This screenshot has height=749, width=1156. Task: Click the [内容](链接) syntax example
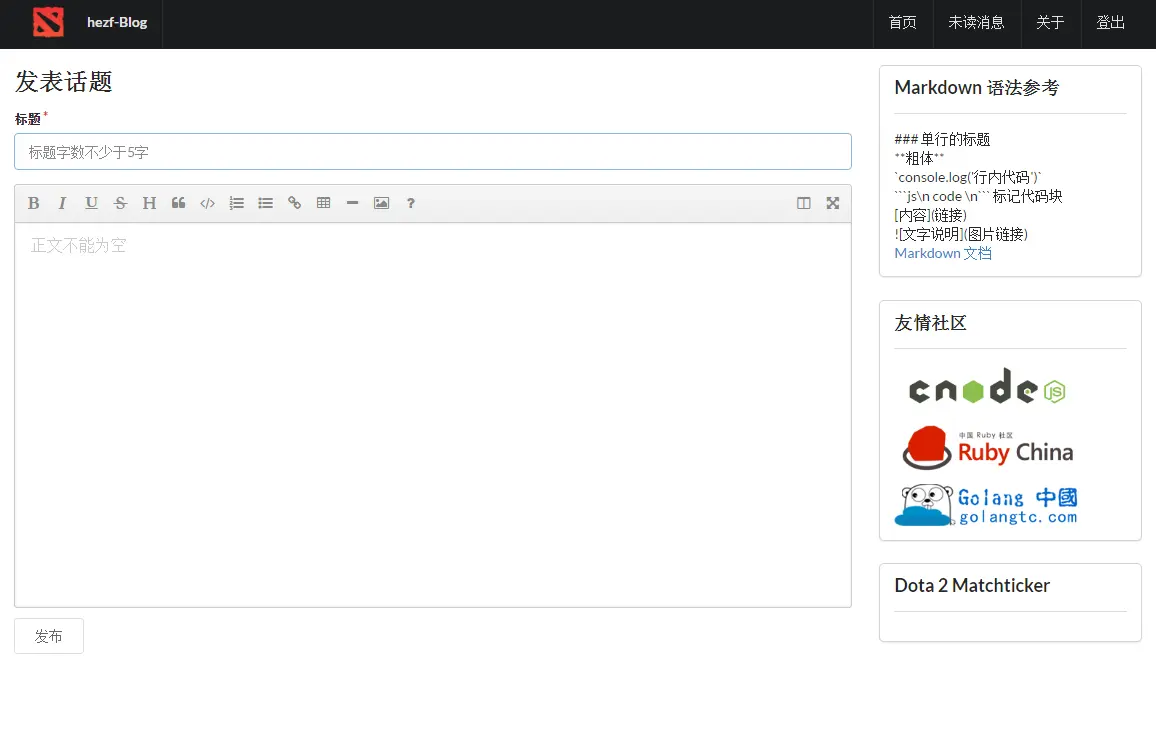pyautogui.click(x=930, y=215)
